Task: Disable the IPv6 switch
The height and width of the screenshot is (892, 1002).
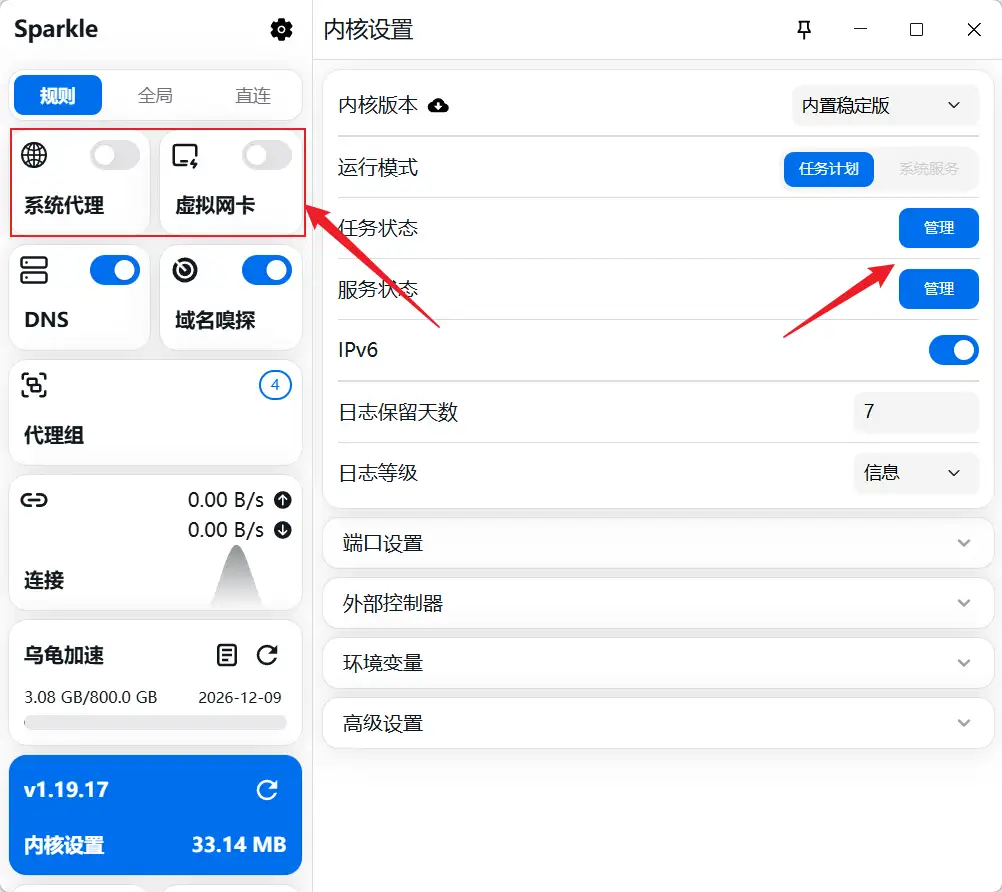Action: [953, 350]
